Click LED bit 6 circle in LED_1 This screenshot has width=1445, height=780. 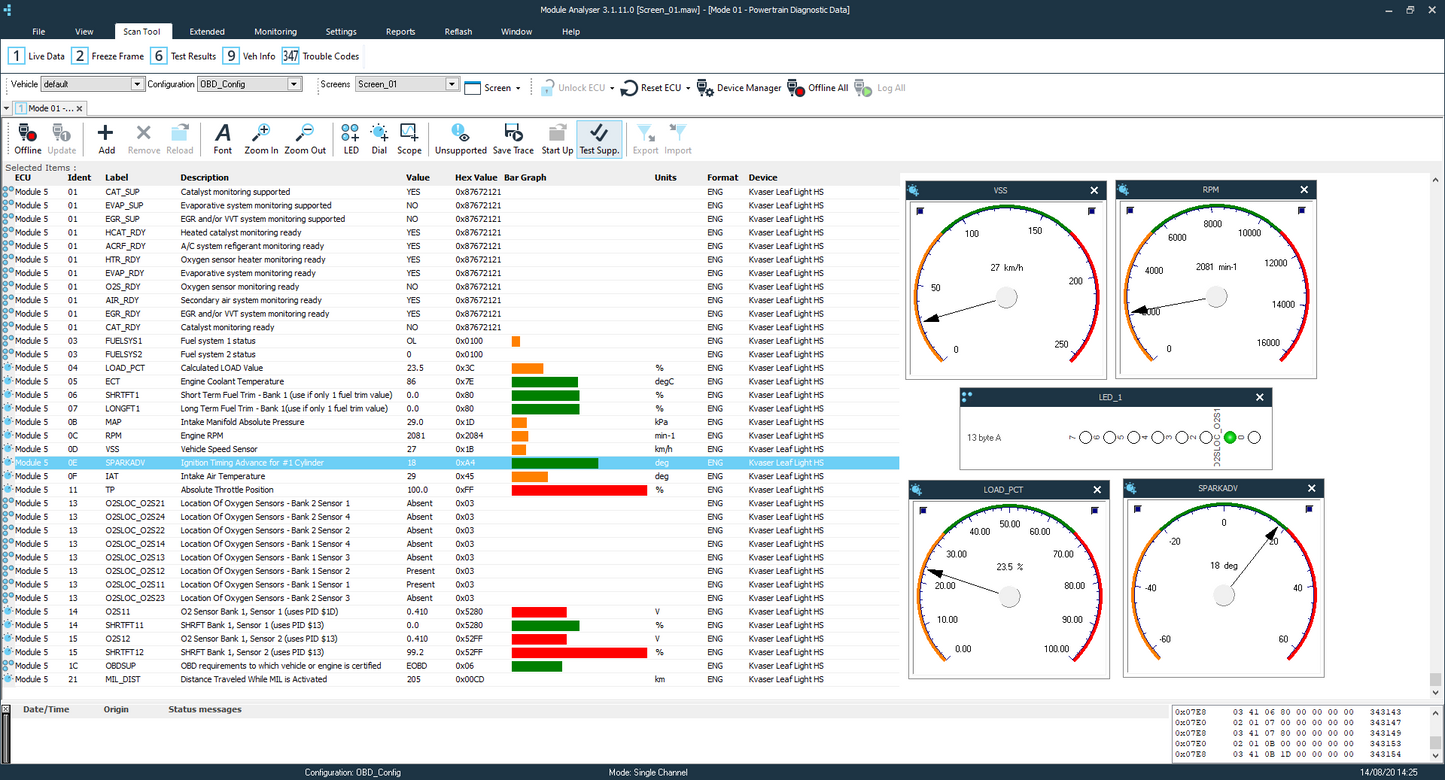[x=1110, y=437]
